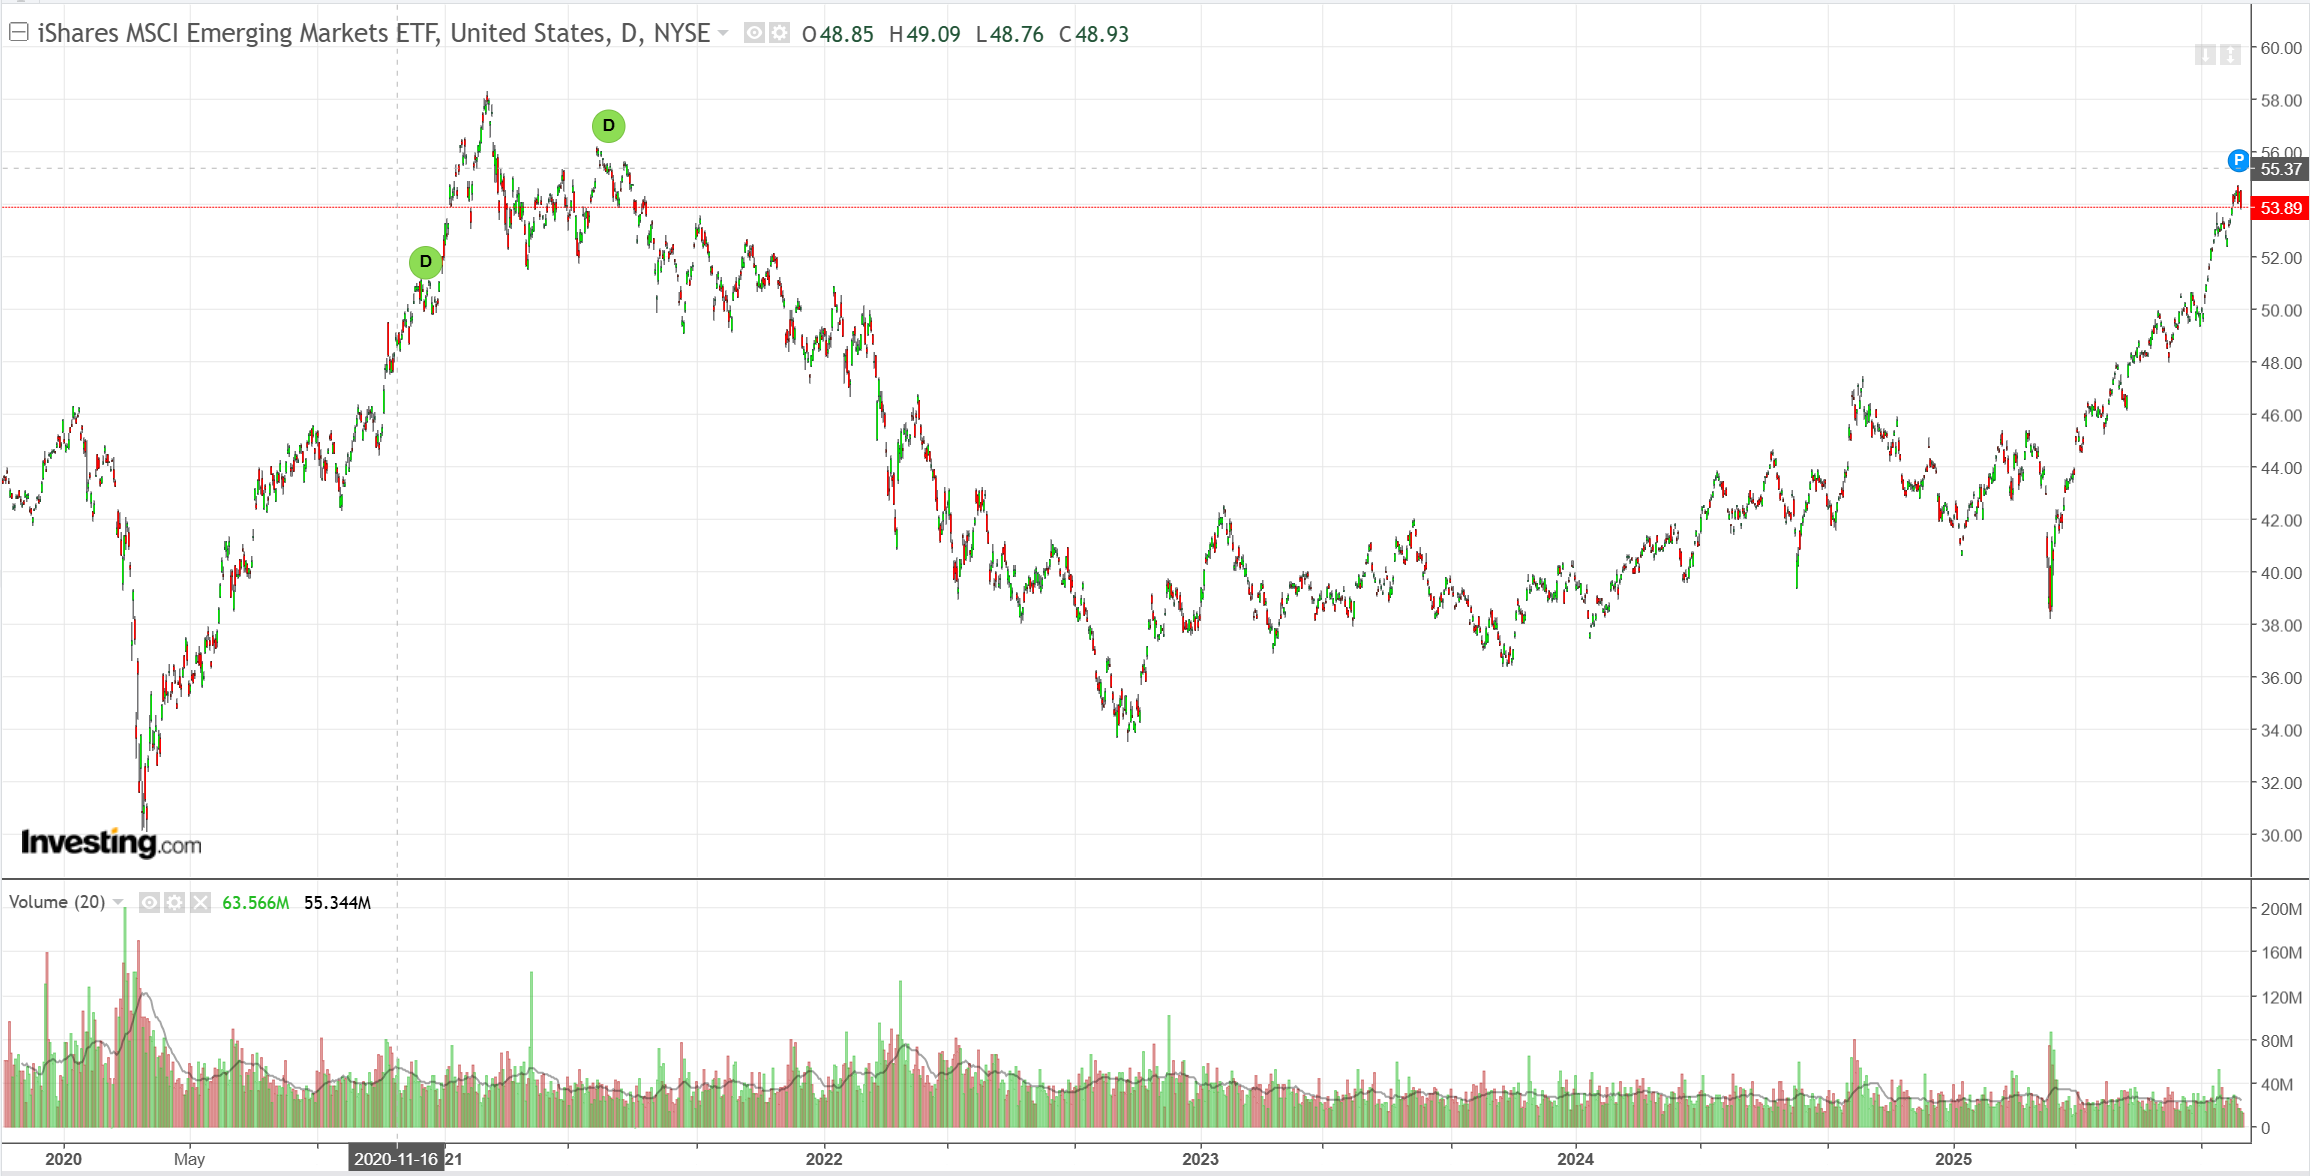Click the blue P price marker
The image size is (2310, 1176).
2238,160
